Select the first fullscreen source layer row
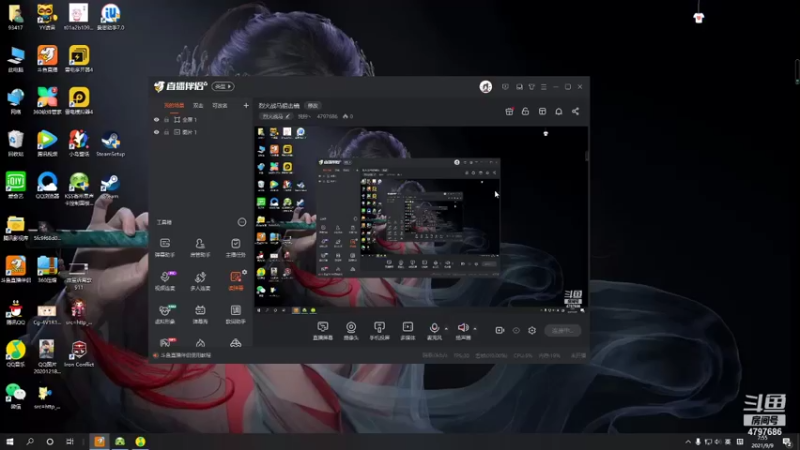 [201, 120]
